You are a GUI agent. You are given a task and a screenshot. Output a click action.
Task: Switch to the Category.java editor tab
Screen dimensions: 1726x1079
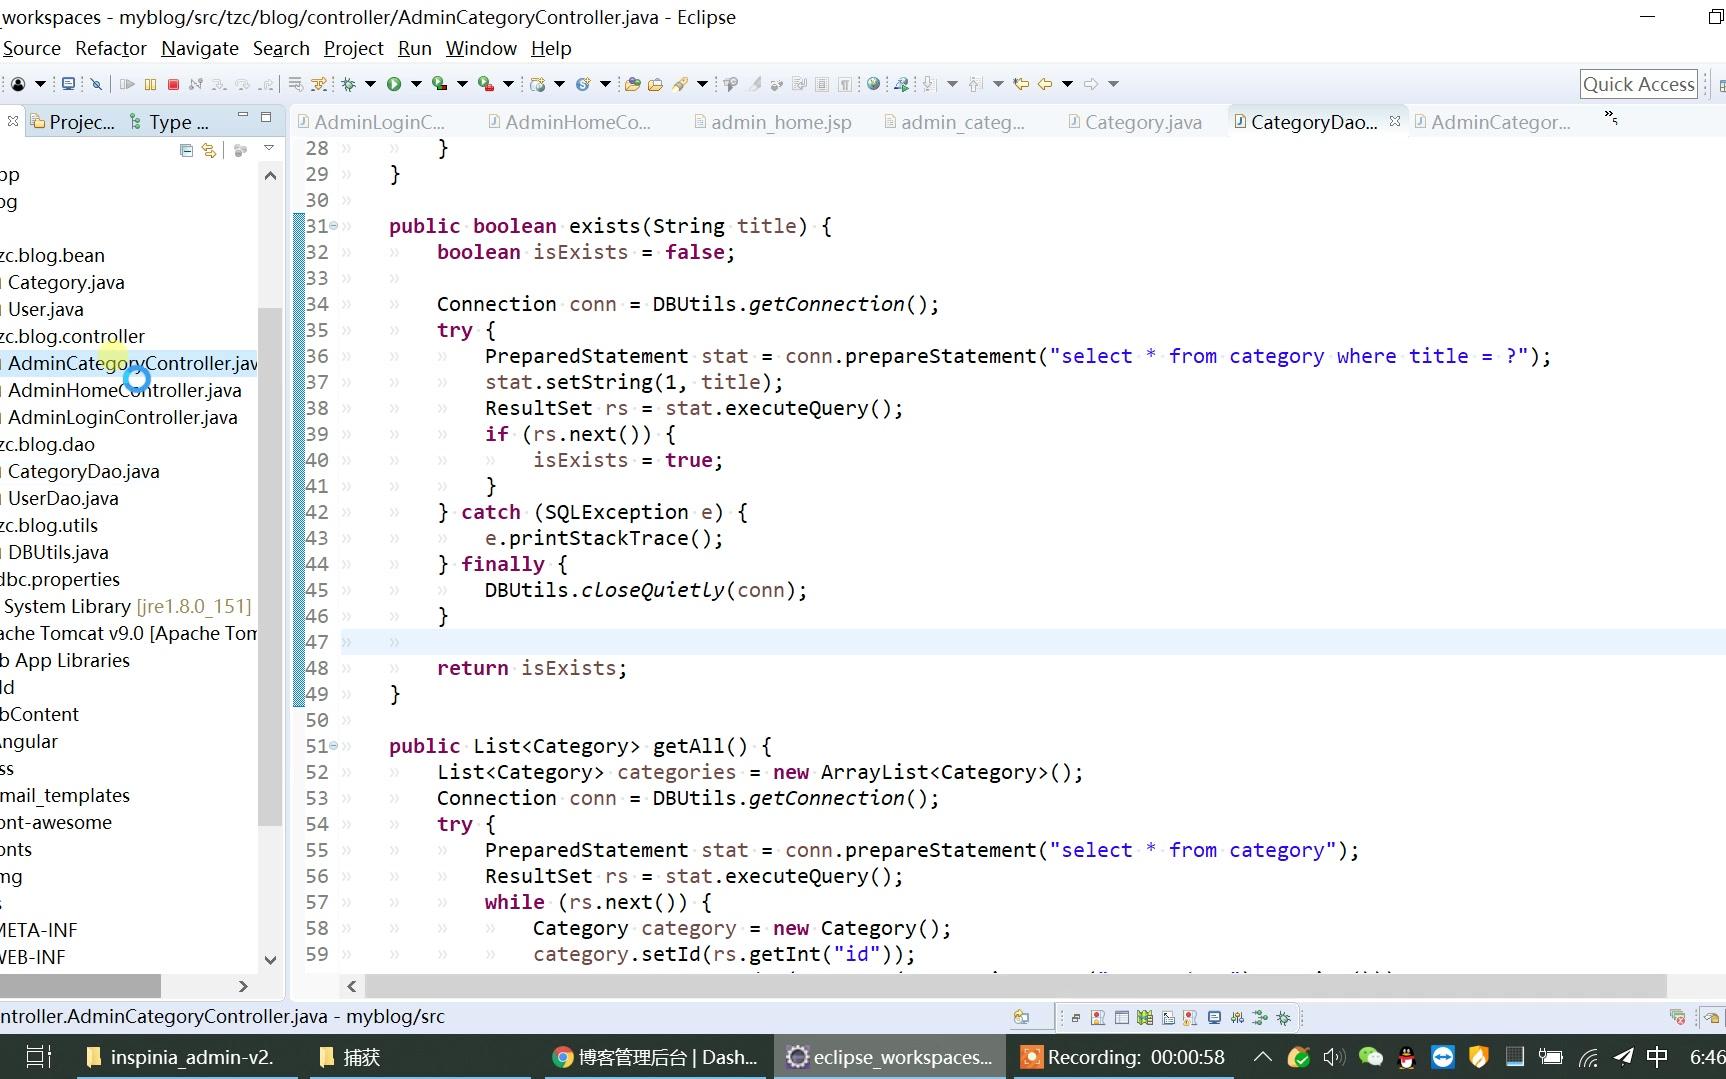click(1135, 121)
